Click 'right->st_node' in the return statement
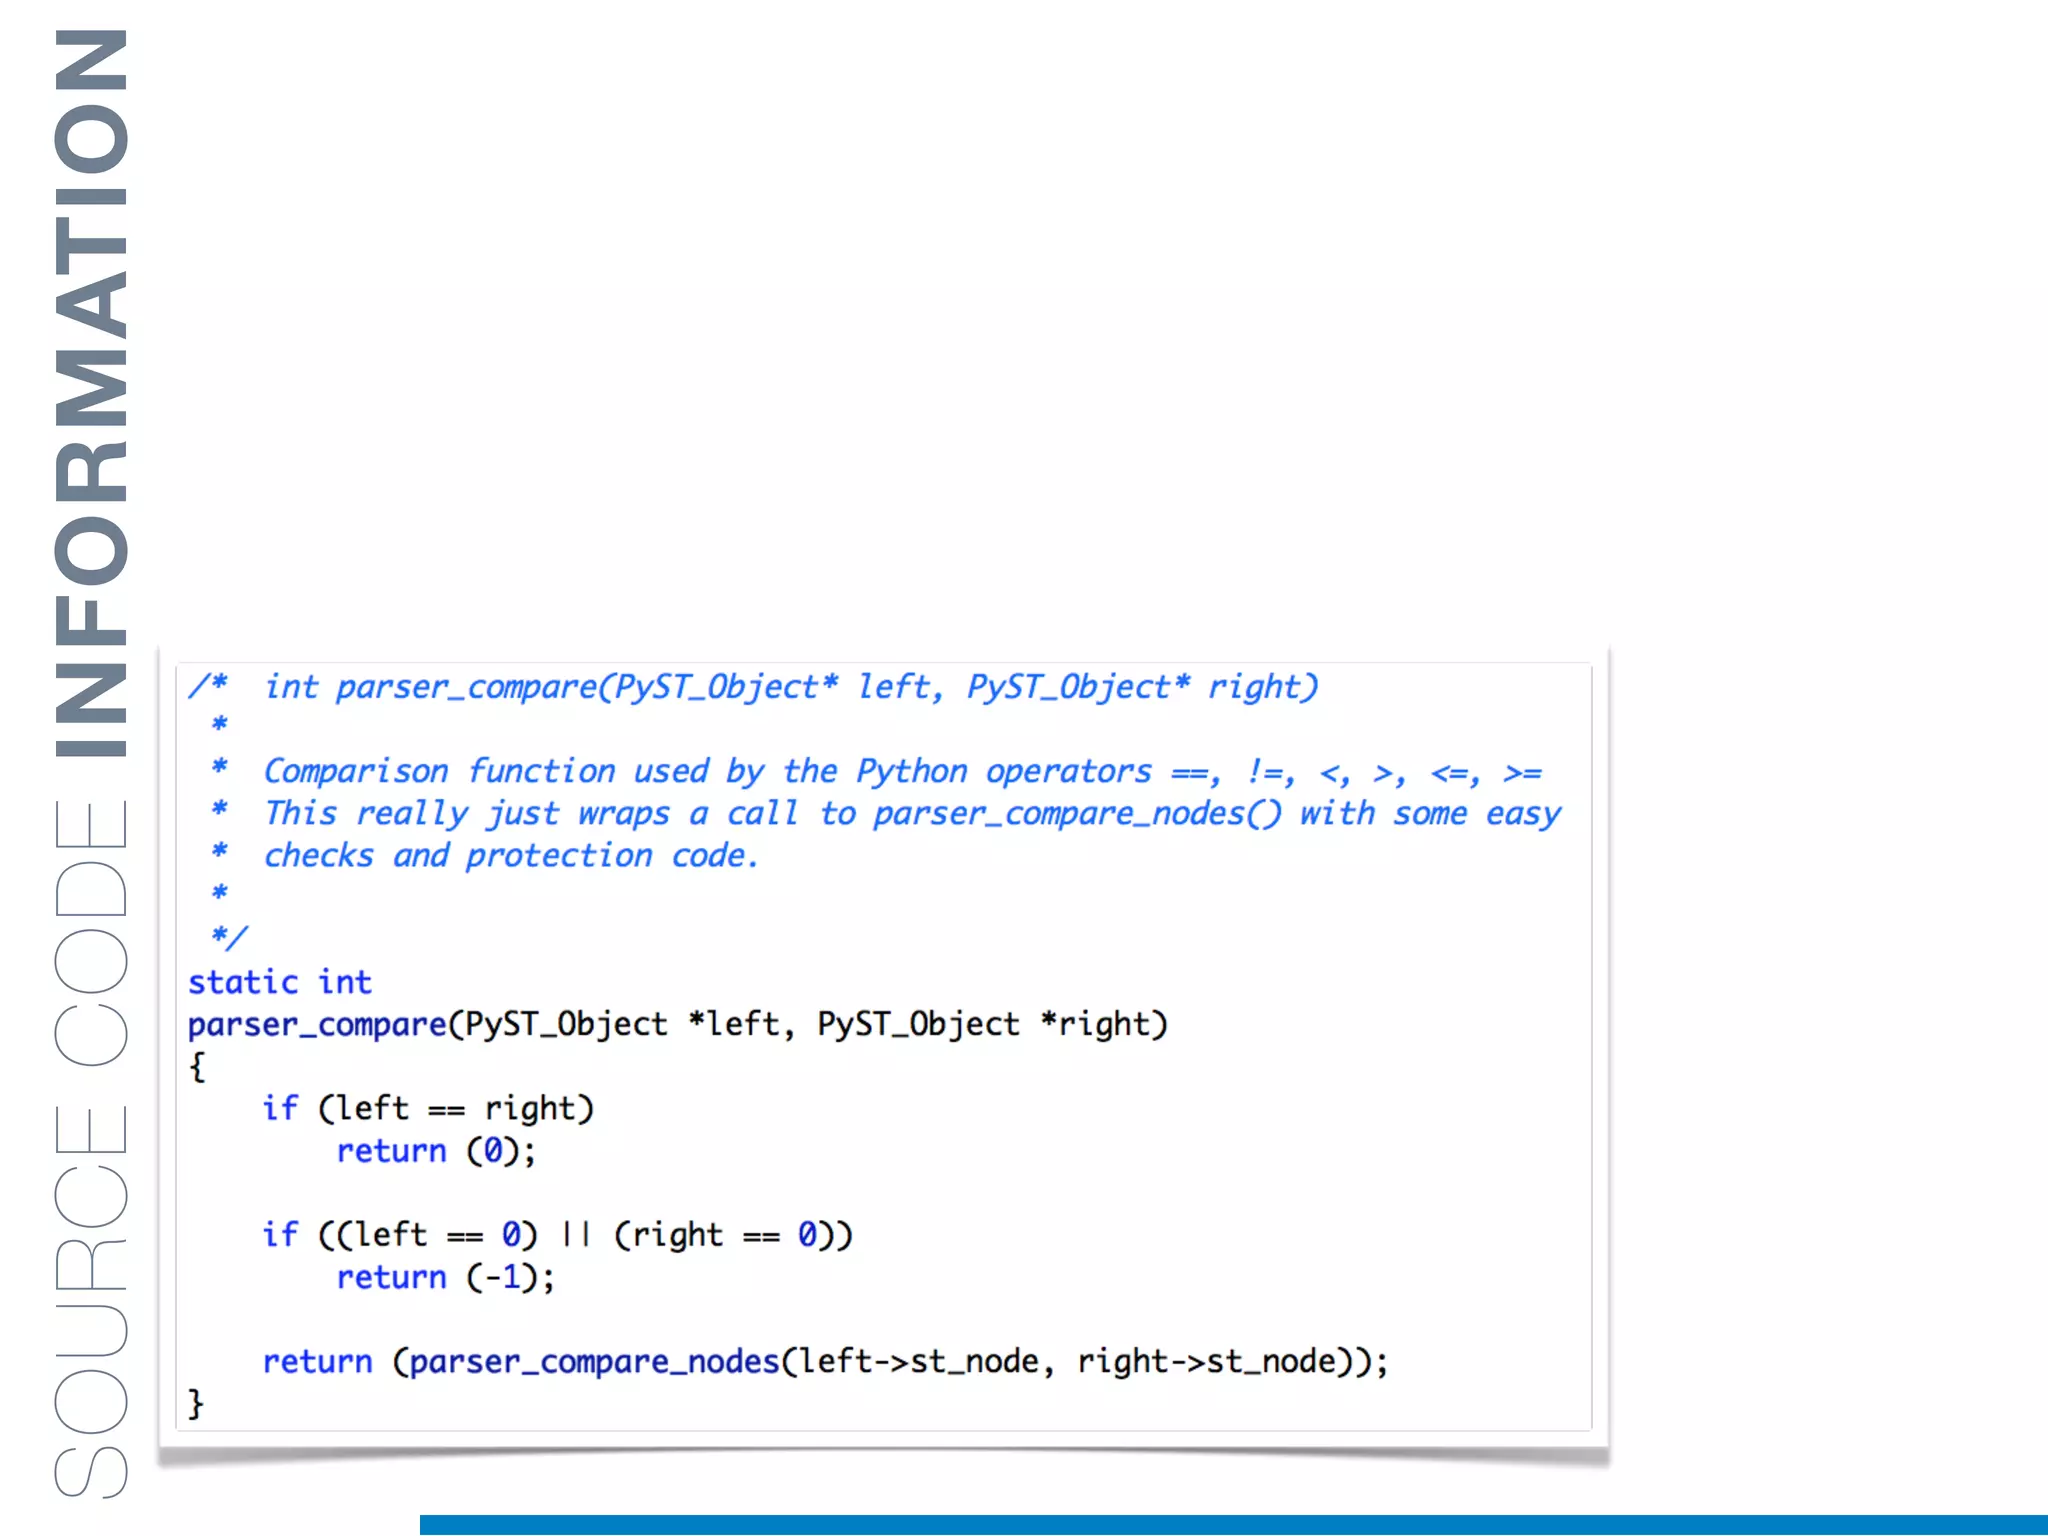This screenshot has height=1536, width=2048. coord(1206,1361)
